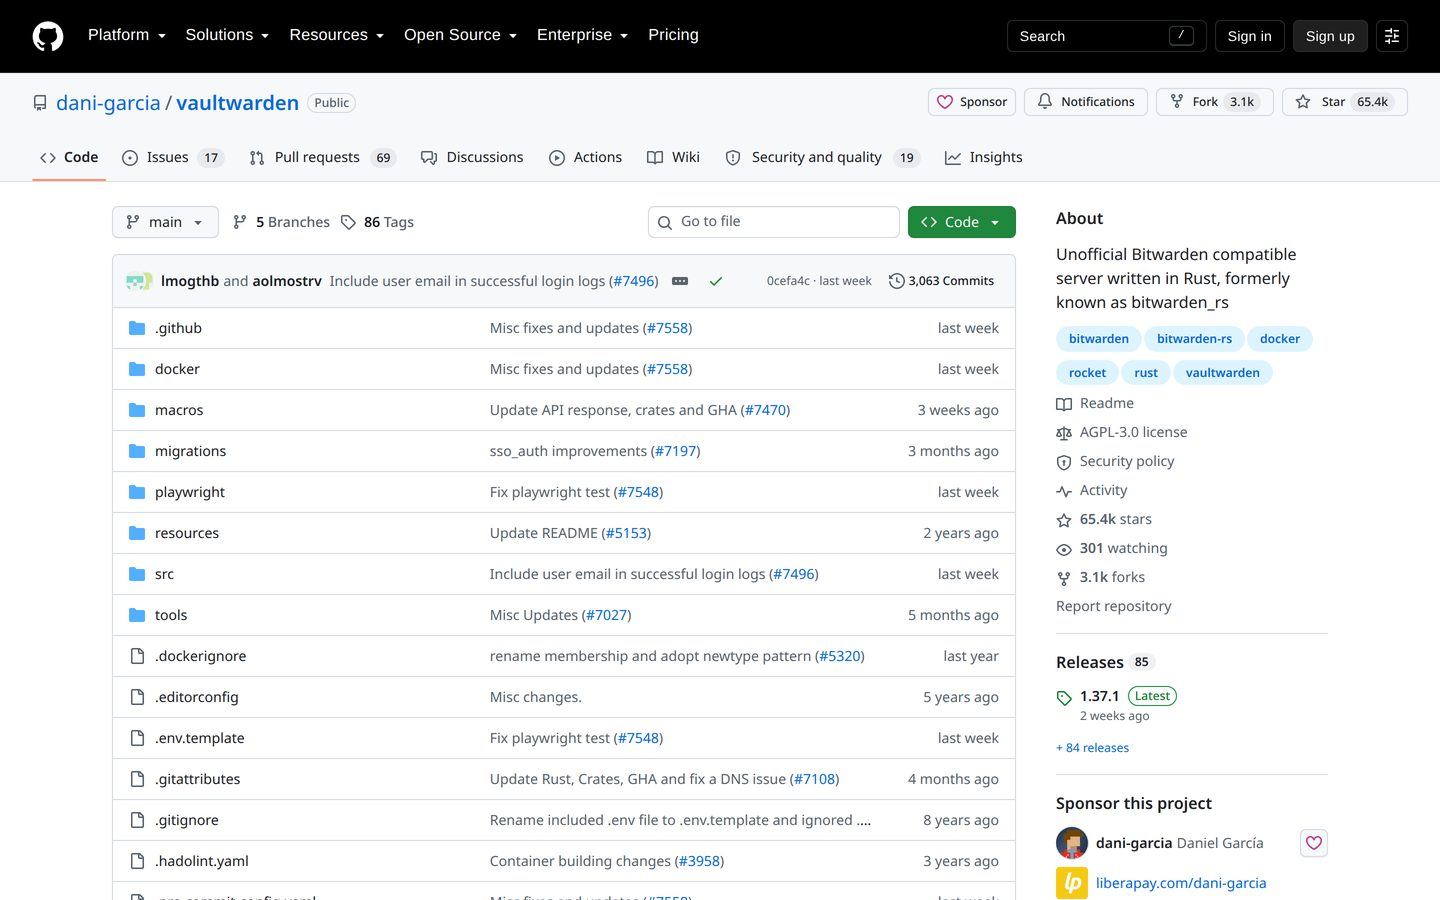Click the liberapay sponsor logo icon
Viewport: 1440px width, 900px height.
(x=1072, y=883)
